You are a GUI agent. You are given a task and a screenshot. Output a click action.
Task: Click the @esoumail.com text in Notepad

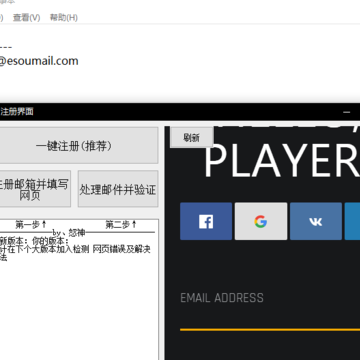pyautogui.click(x=38, y=61)
